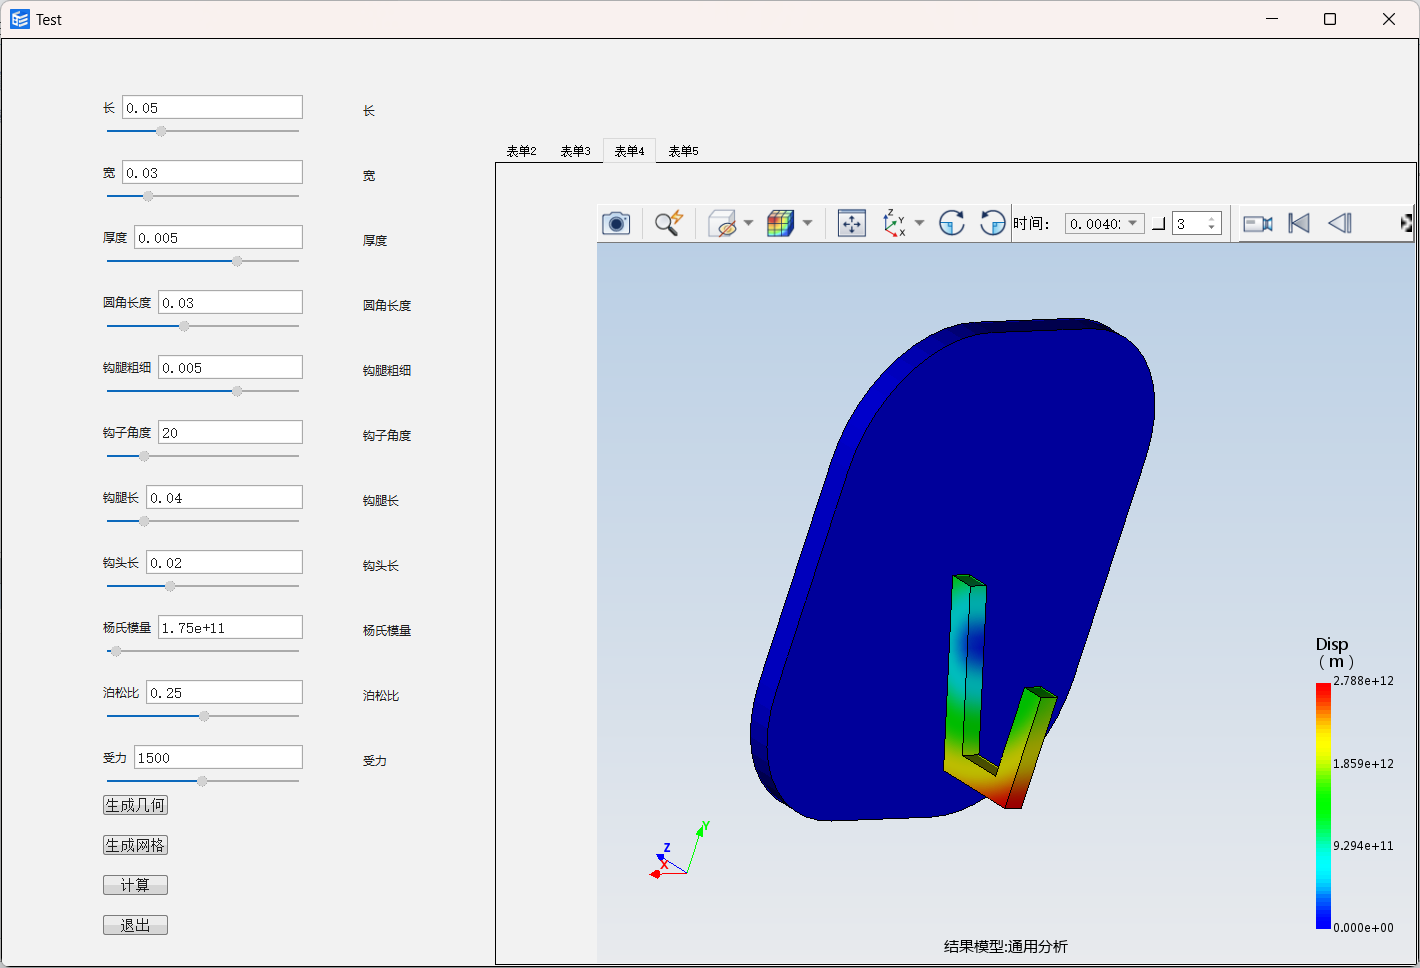The image size is (1420, 968).
Task: Click the 钩子角度 input field with 20
Action: coord(230,432)
